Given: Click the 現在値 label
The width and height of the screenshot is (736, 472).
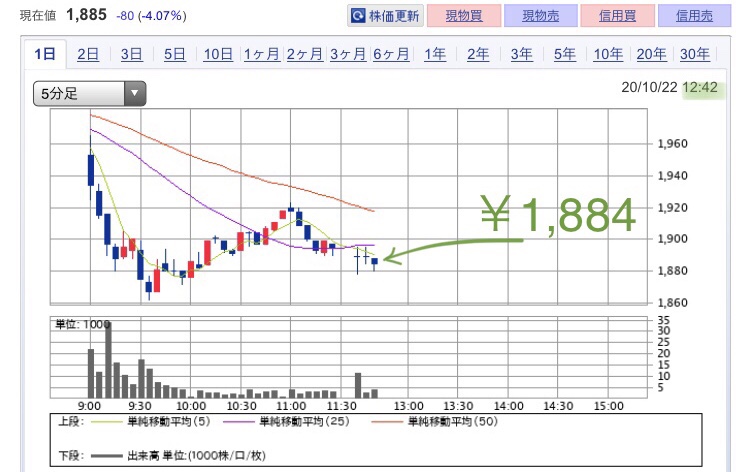Looking at the screenshot, I should [38, 15].
